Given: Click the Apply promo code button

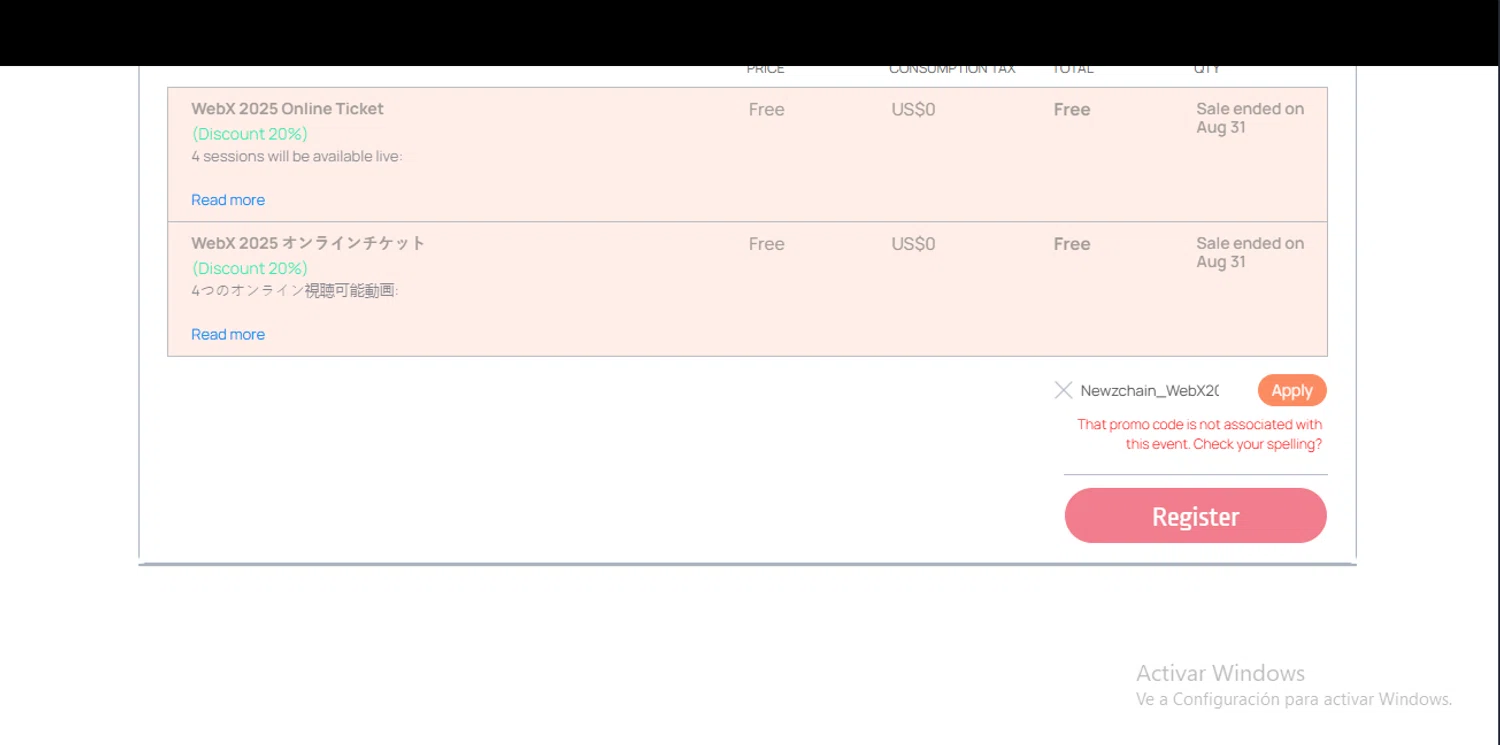Looking at the screenshot, I should pos(1292,390).
